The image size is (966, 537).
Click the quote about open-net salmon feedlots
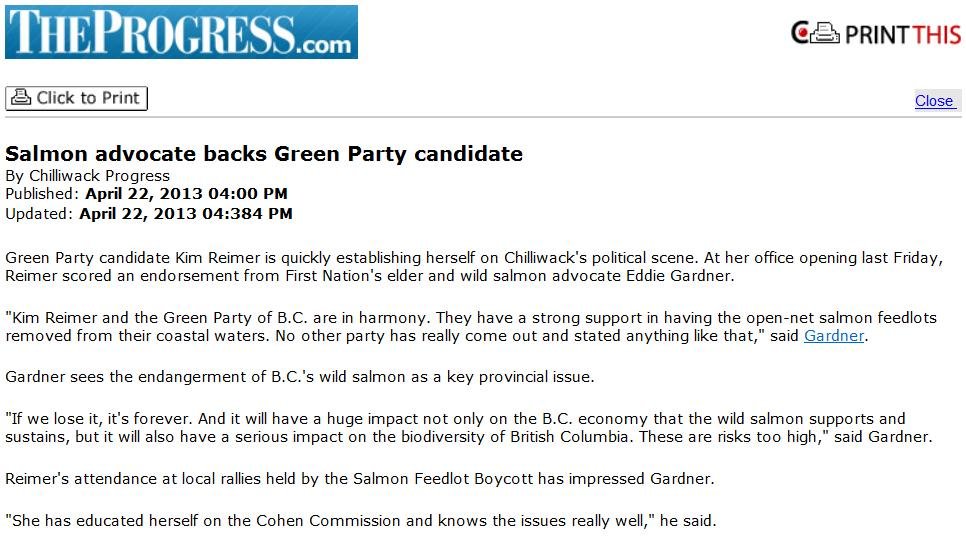[471, 327]
